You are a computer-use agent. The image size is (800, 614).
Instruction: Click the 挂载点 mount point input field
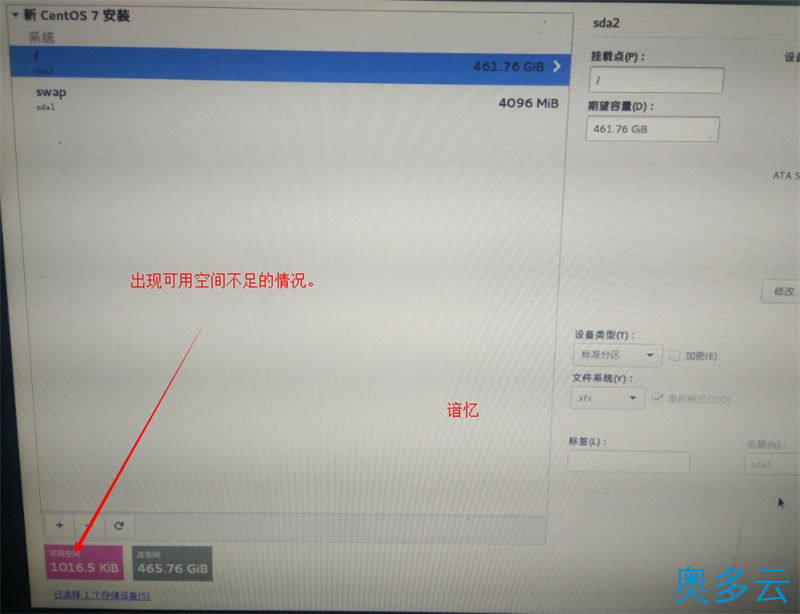point(656,80)
